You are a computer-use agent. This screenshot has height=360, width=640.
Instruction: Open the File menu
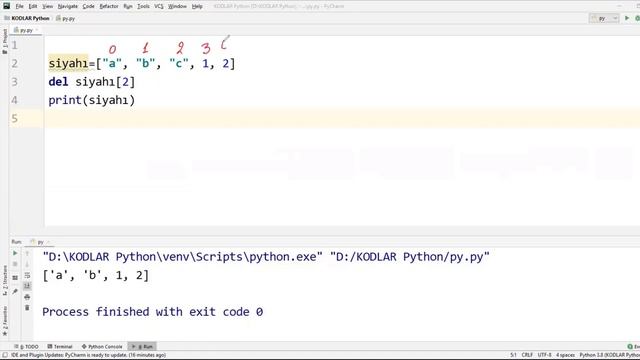pos(19,6)
